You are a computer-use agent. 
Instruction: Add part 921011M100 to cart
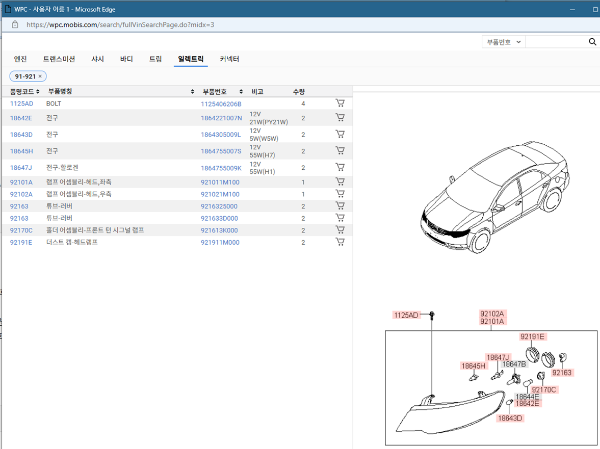tap(340, 181)
